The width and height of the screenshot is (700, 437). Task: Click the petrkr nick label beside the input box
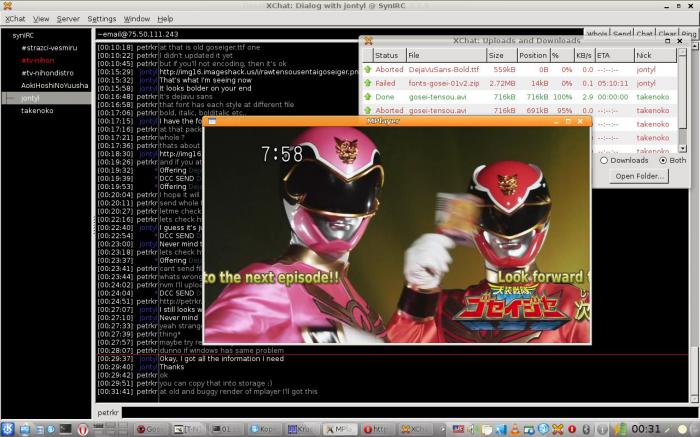108,412
